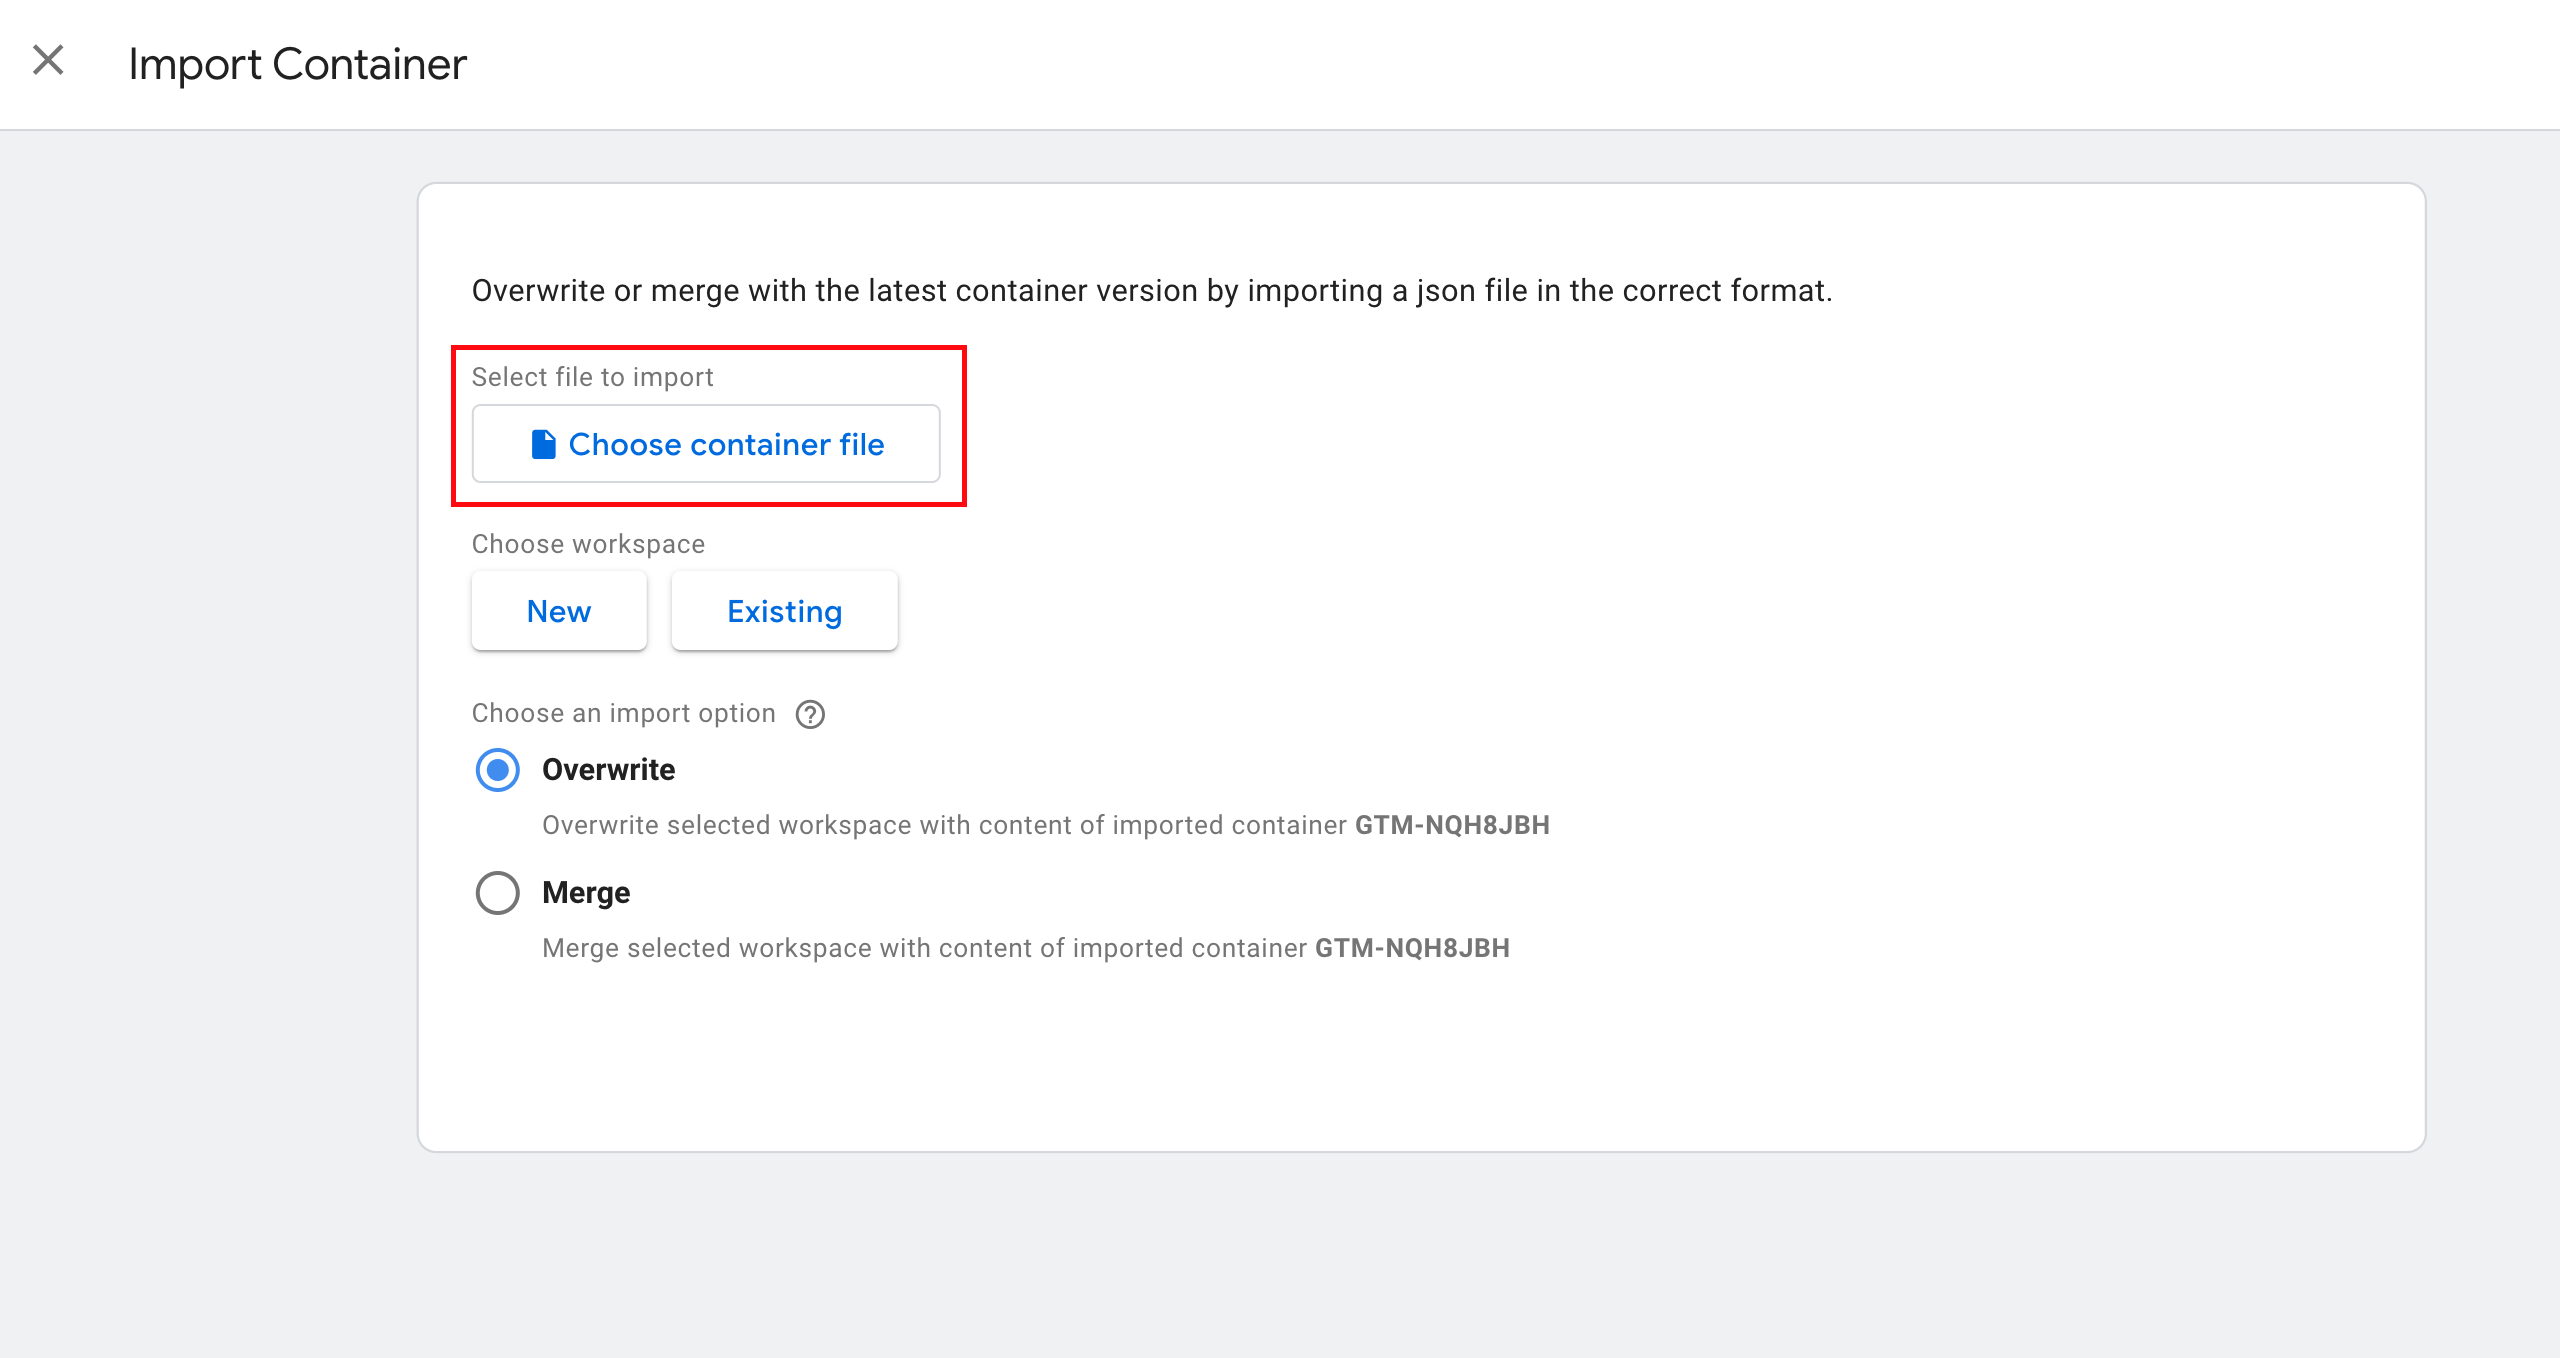2560x1358 pixels.
Task: Click the word Existing on the workspace button
Action: (x=784, y=611)
